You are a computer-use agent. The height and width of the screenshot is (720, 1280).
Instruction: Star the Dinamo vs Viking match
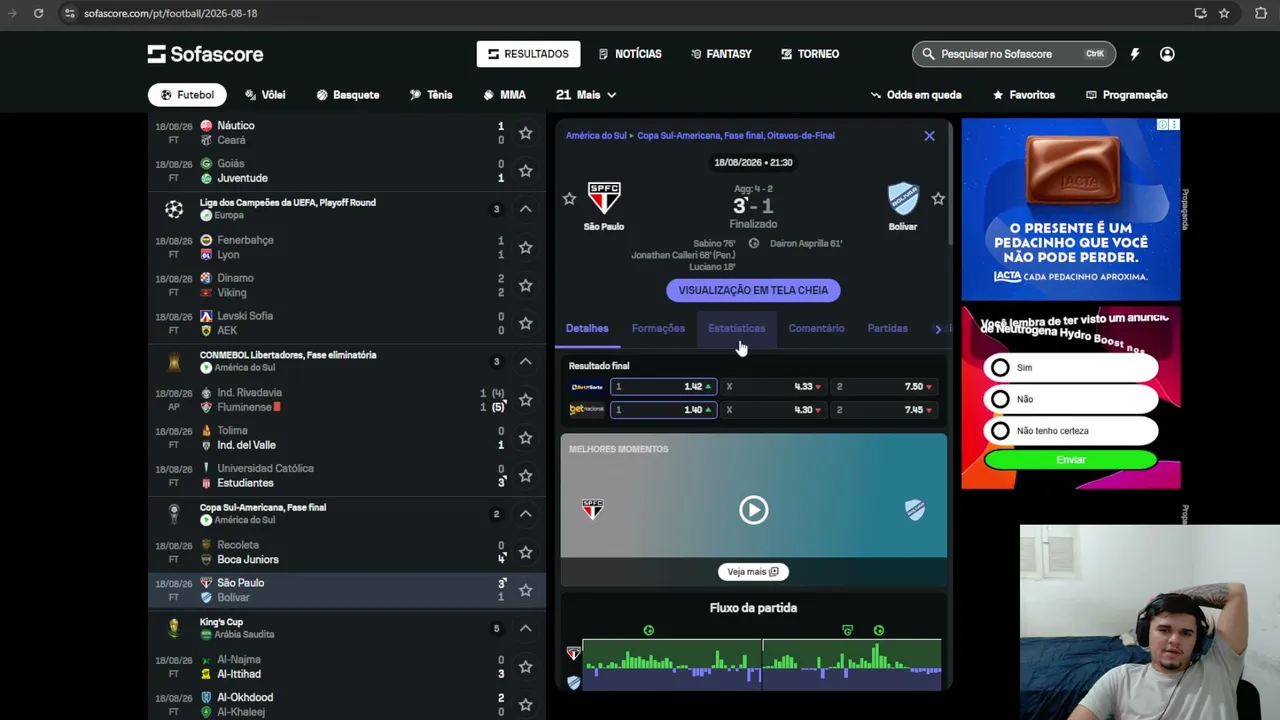pyautogui.click(x=525, y=285)
